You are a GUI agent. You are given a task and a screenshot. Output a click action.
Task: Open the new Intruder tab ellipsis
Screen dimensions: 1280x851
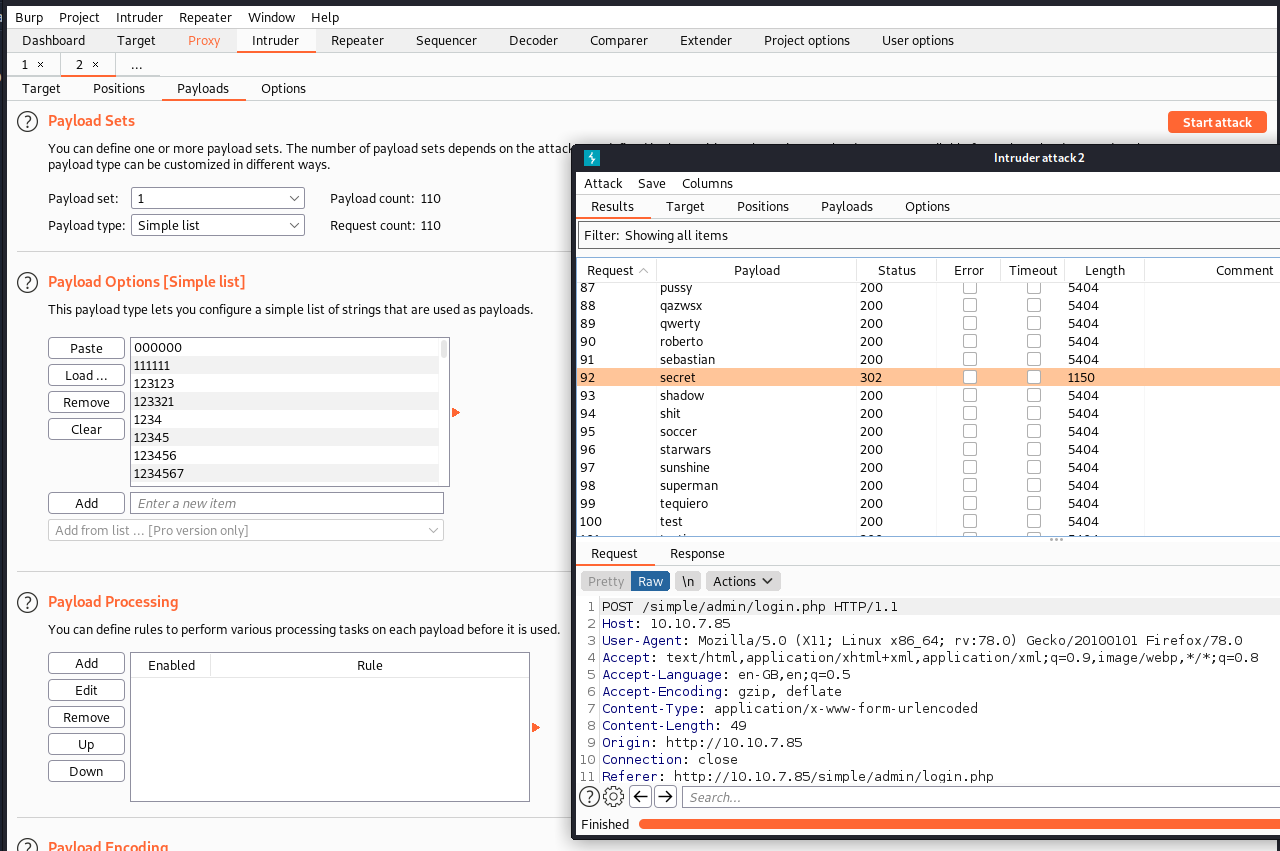136,64
